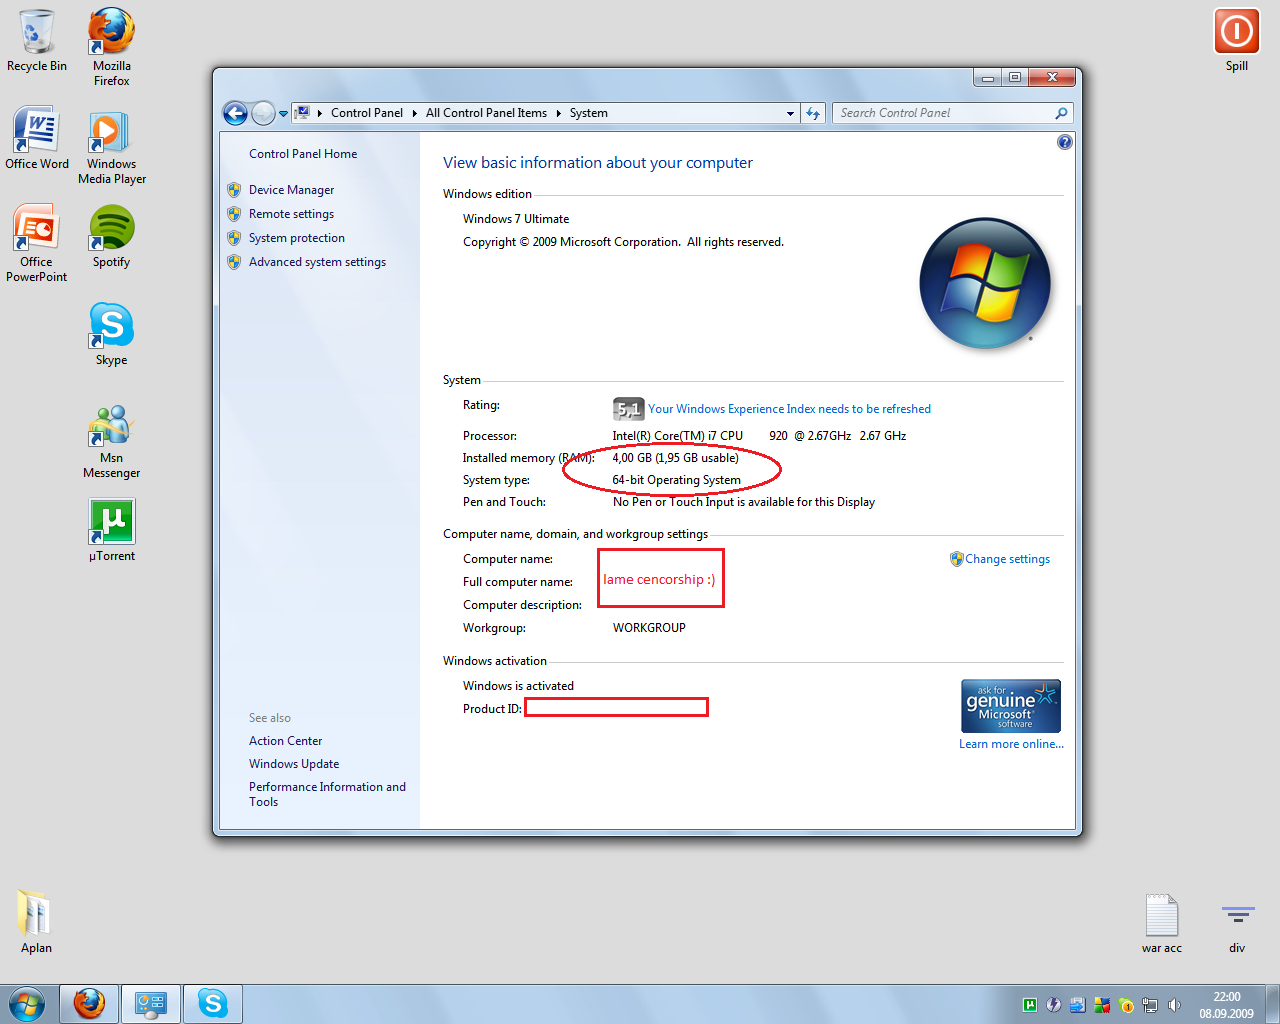
Task: Click the Forward navigation arrow
Action: [262, 113]
